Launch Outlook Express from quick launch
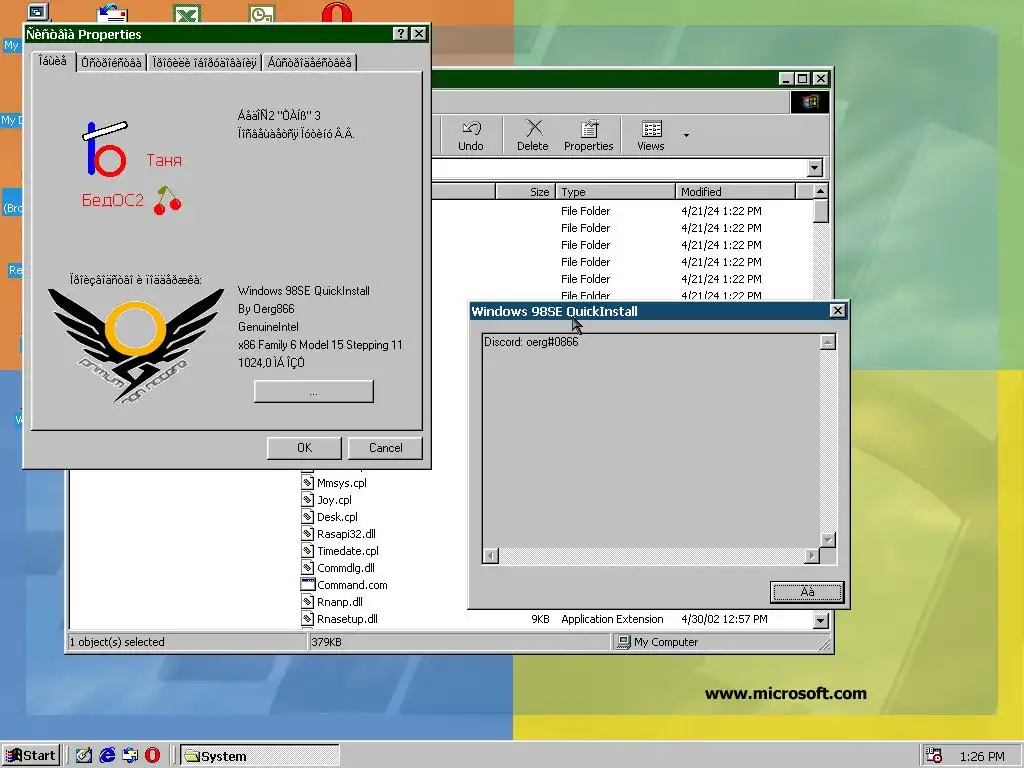Screen dimensions: 1024x768 (x=130, y=756)
